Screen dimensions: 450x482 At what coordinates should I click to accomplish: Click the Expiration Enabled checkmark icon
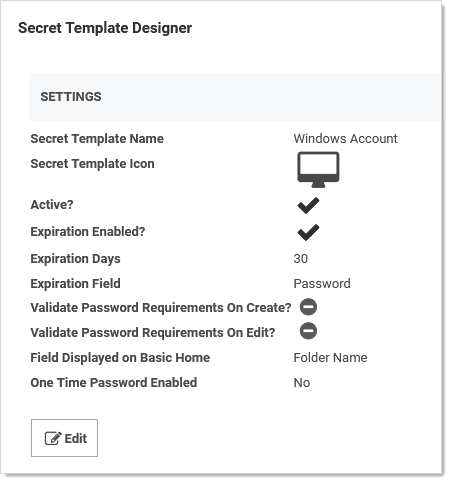click(308, 232)
